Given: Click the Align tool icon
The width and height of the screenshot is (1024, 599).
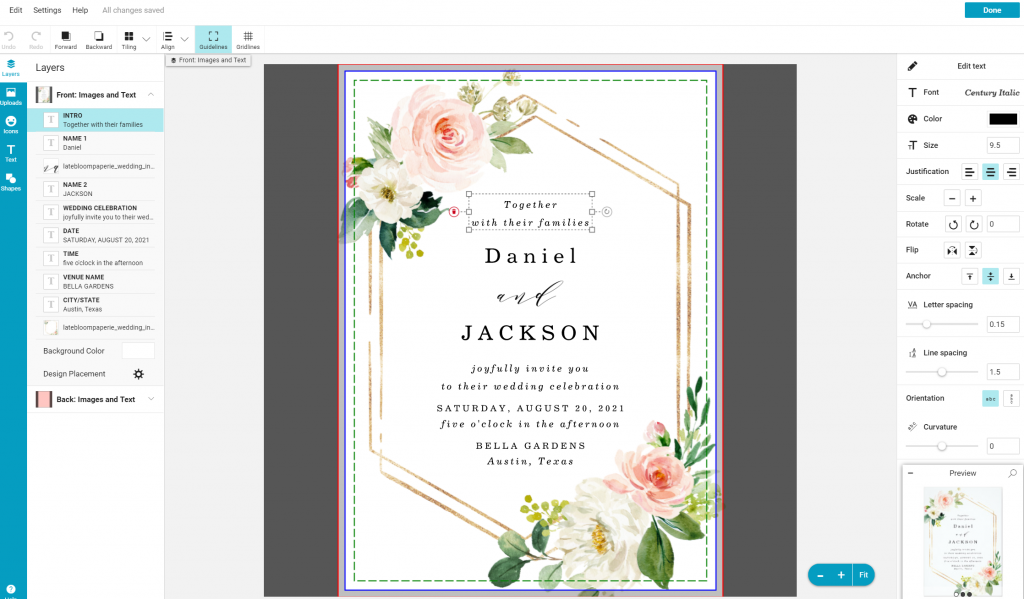Looking at the screenshot, I should pyautogui.click(x=168, y=37).
